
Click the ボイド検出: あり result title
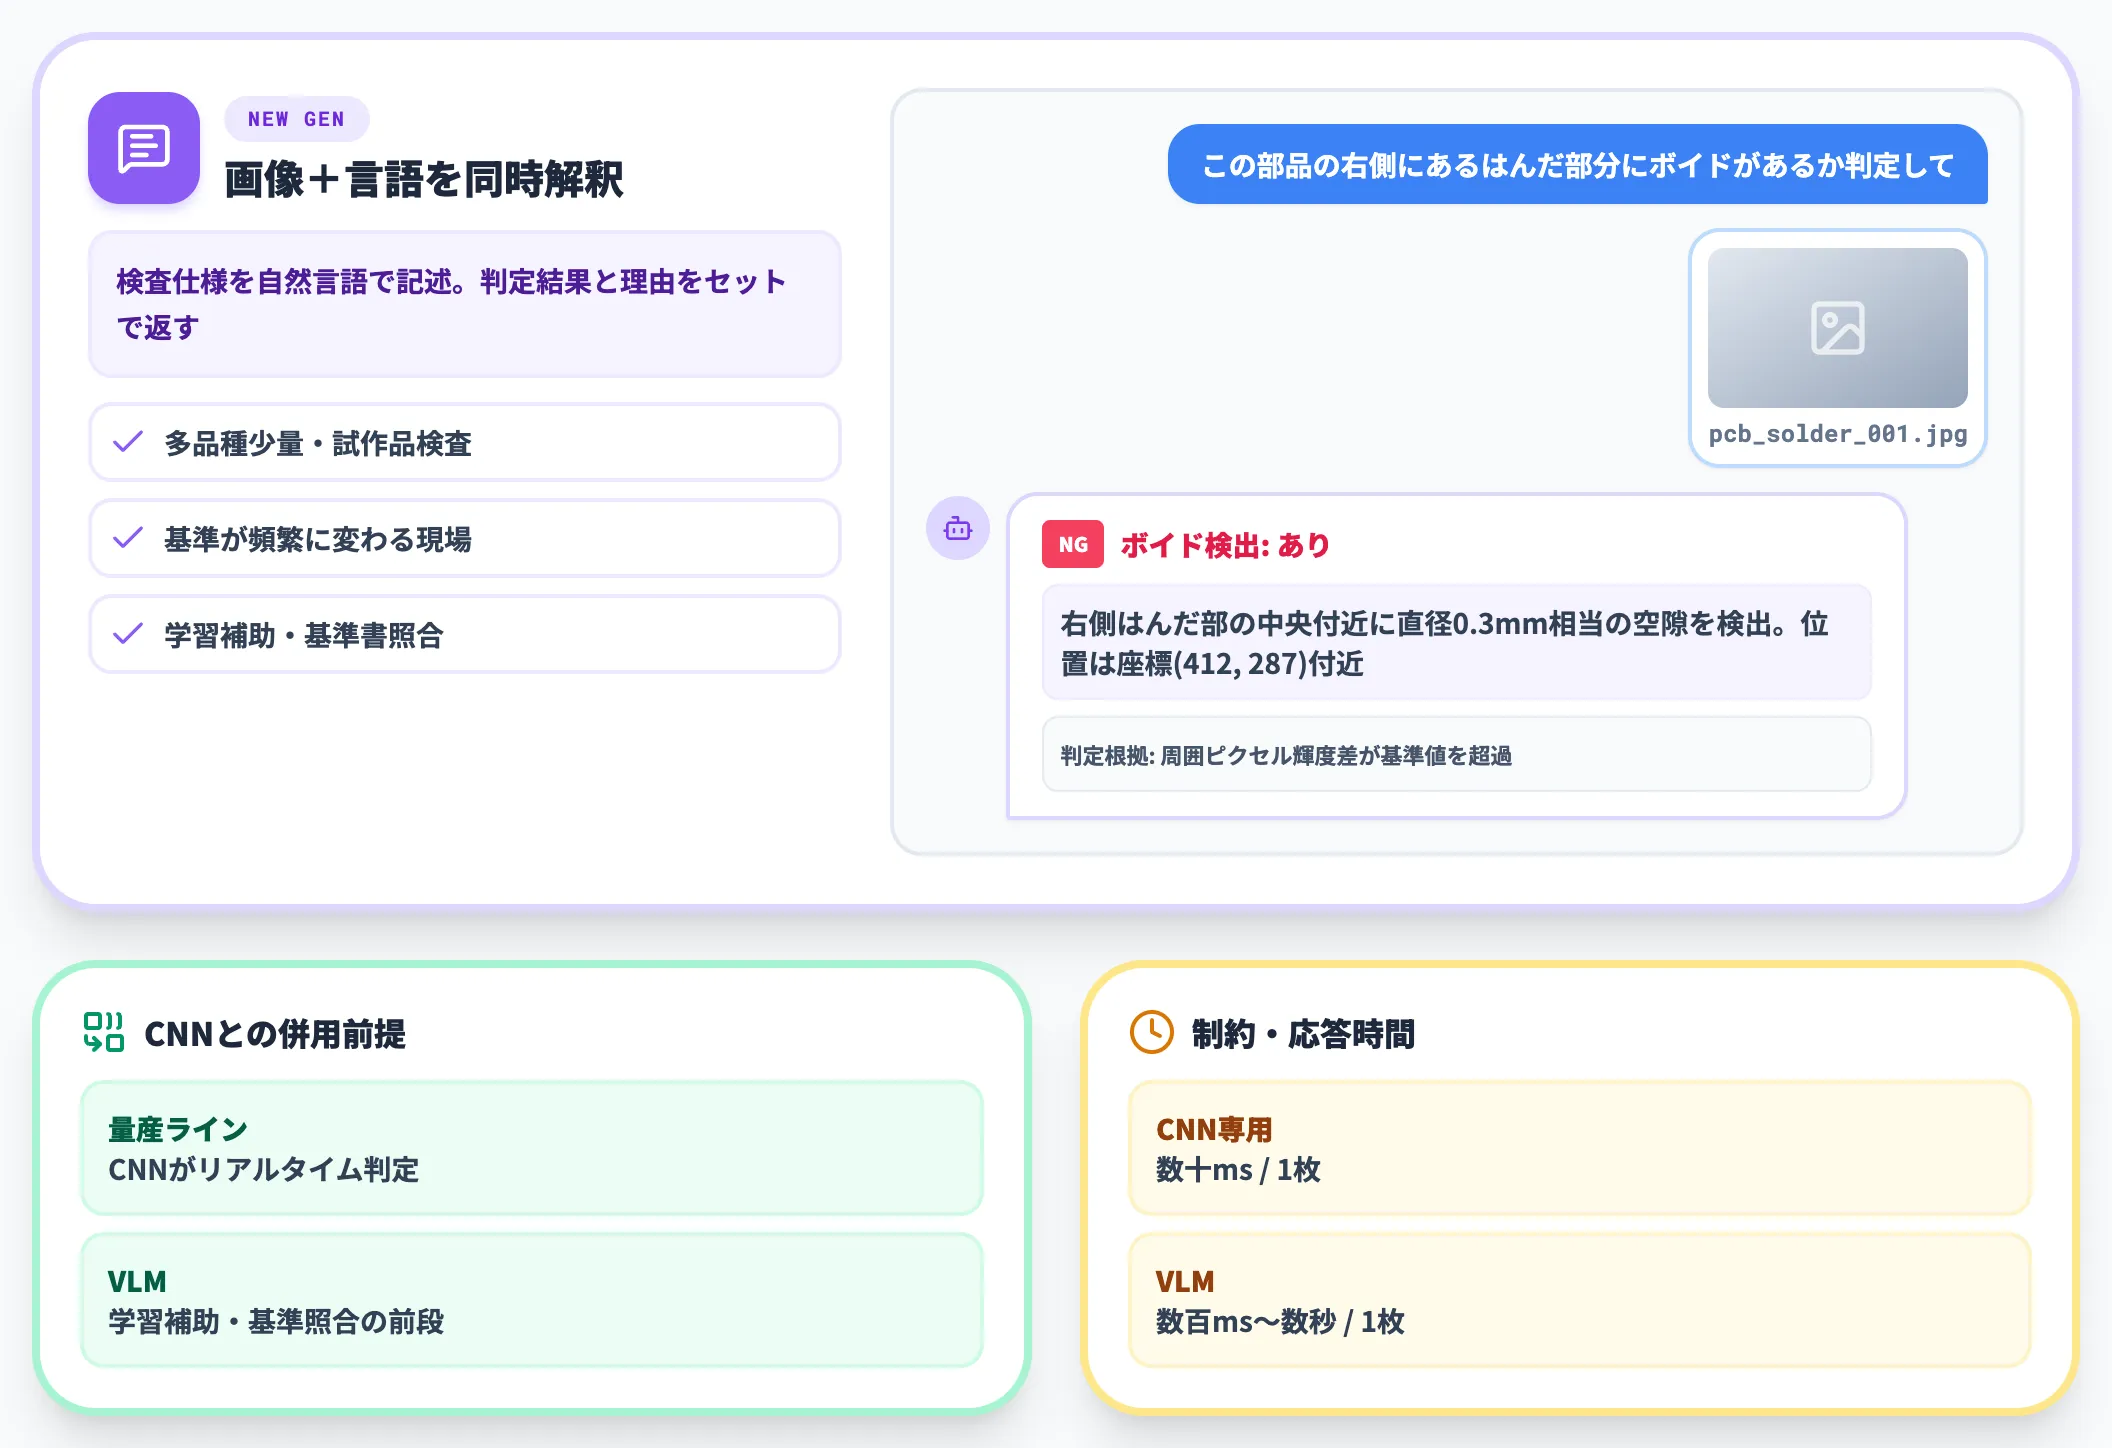click(1225, 545)
